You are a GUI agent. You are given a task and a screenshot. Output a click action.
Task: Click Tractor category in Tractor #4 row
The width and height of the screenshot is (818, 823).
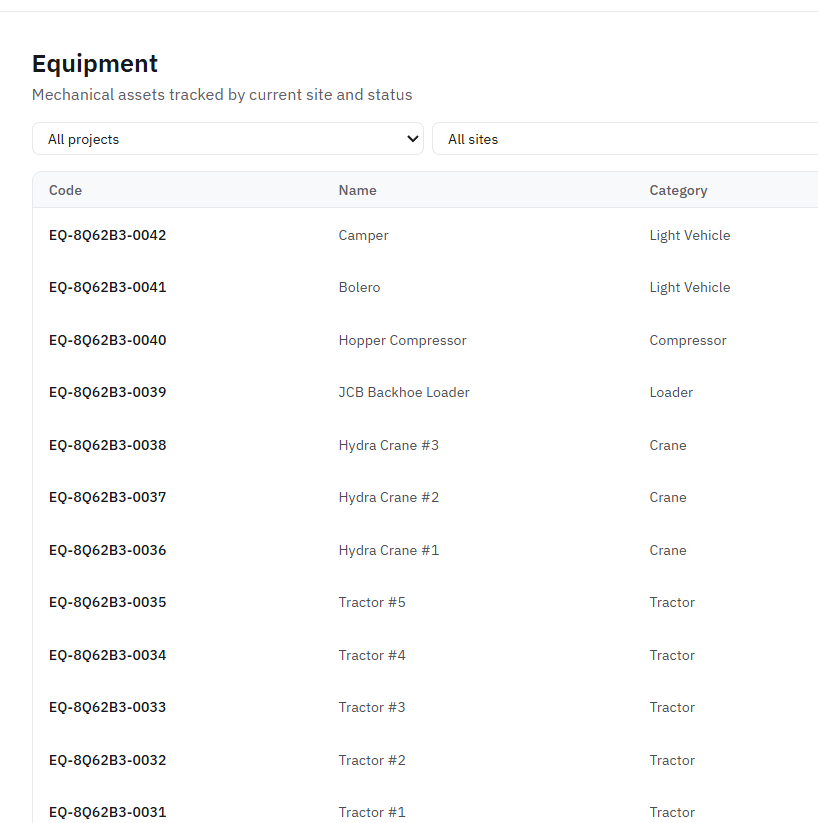[x=672, y=655]
